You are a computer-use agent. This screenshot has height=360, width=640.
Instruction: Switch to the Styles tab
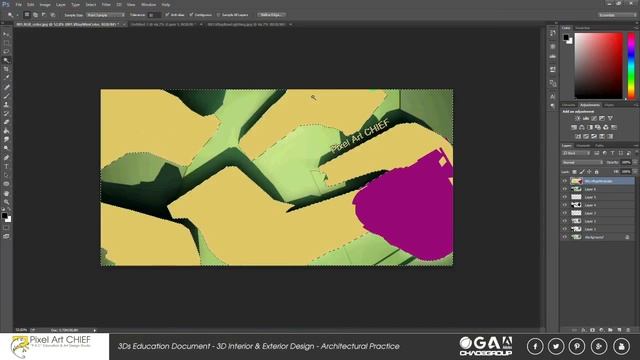[x=609, y=105]
